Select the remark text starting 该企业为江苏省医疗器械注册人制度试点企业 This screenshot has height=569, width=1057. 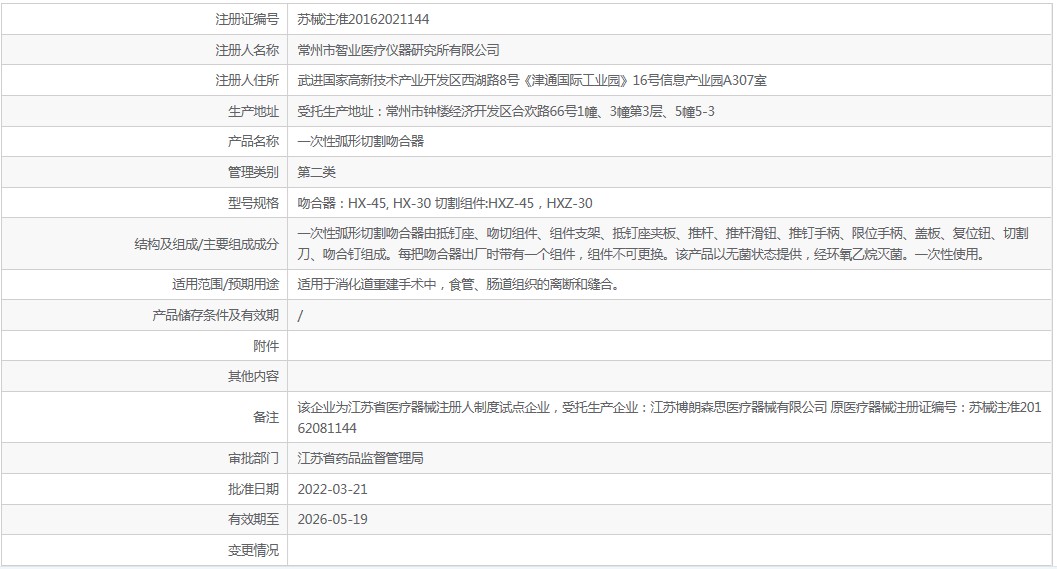[x=669, y=417]
